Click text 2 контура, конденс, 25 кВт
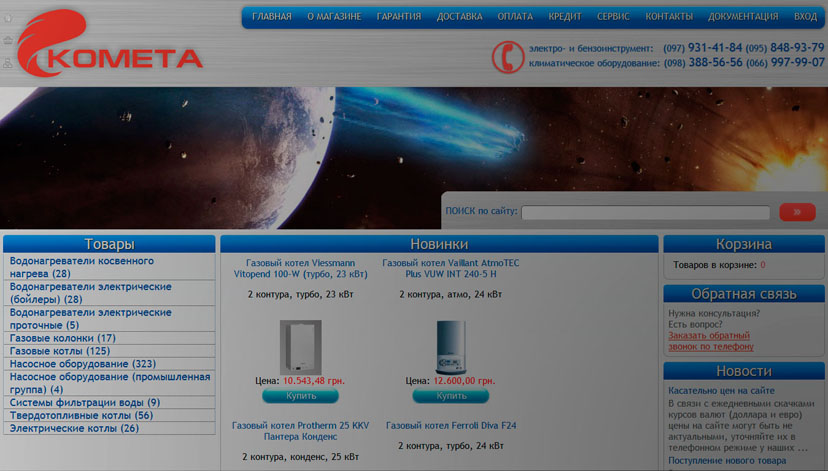This screenshot has width=828, height=471. click(300, 457)
